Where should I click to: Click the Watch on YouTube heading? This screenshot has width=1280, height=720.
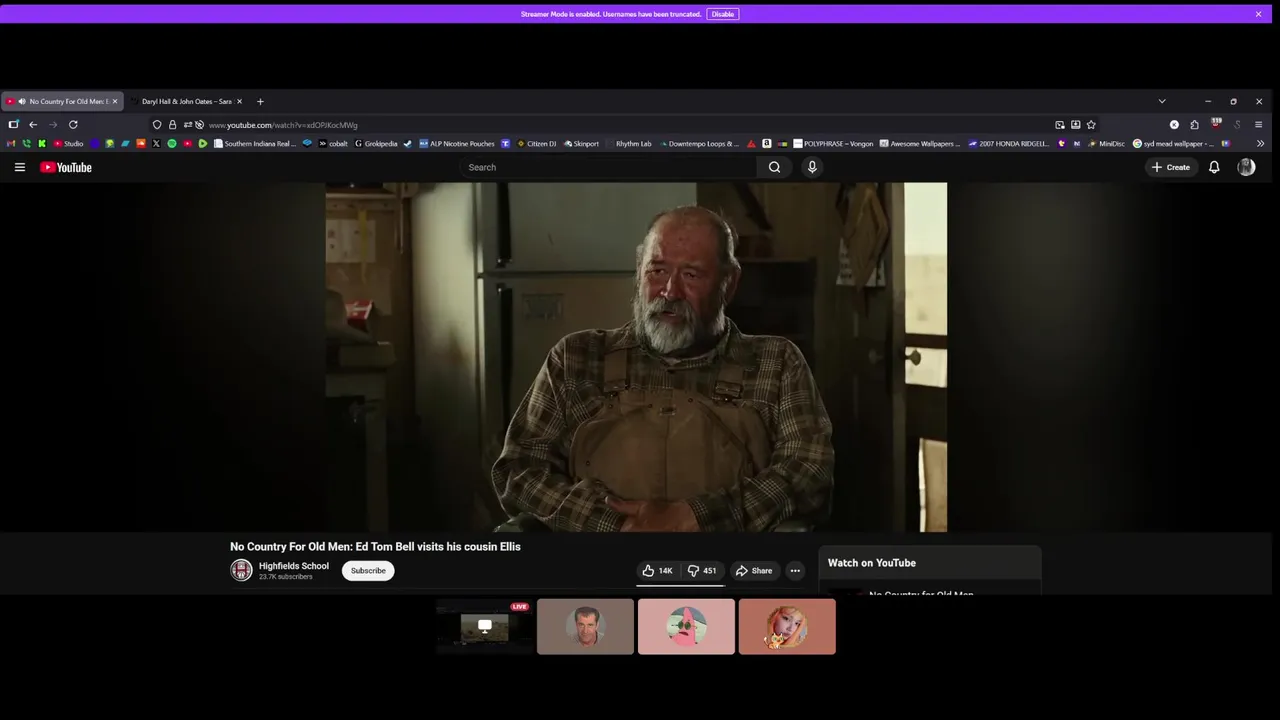(872, 563)
